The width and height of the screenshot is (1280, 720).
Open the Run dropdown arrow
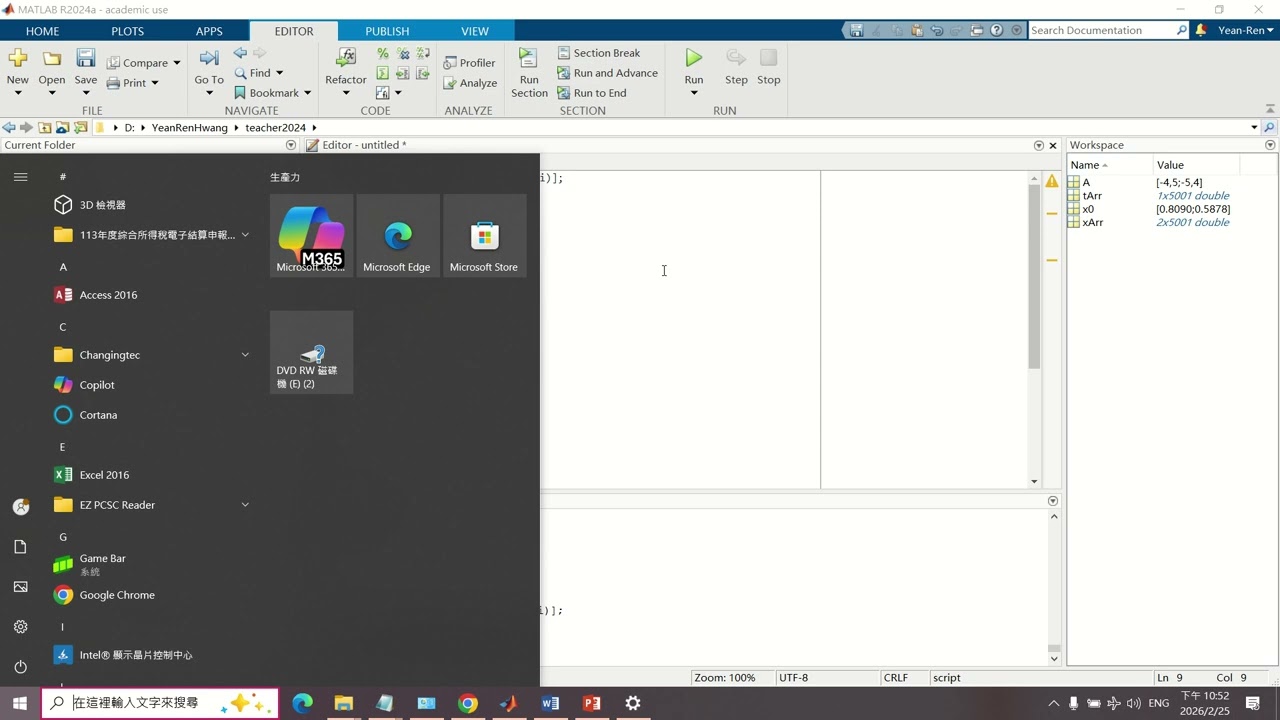pos(694,93)
